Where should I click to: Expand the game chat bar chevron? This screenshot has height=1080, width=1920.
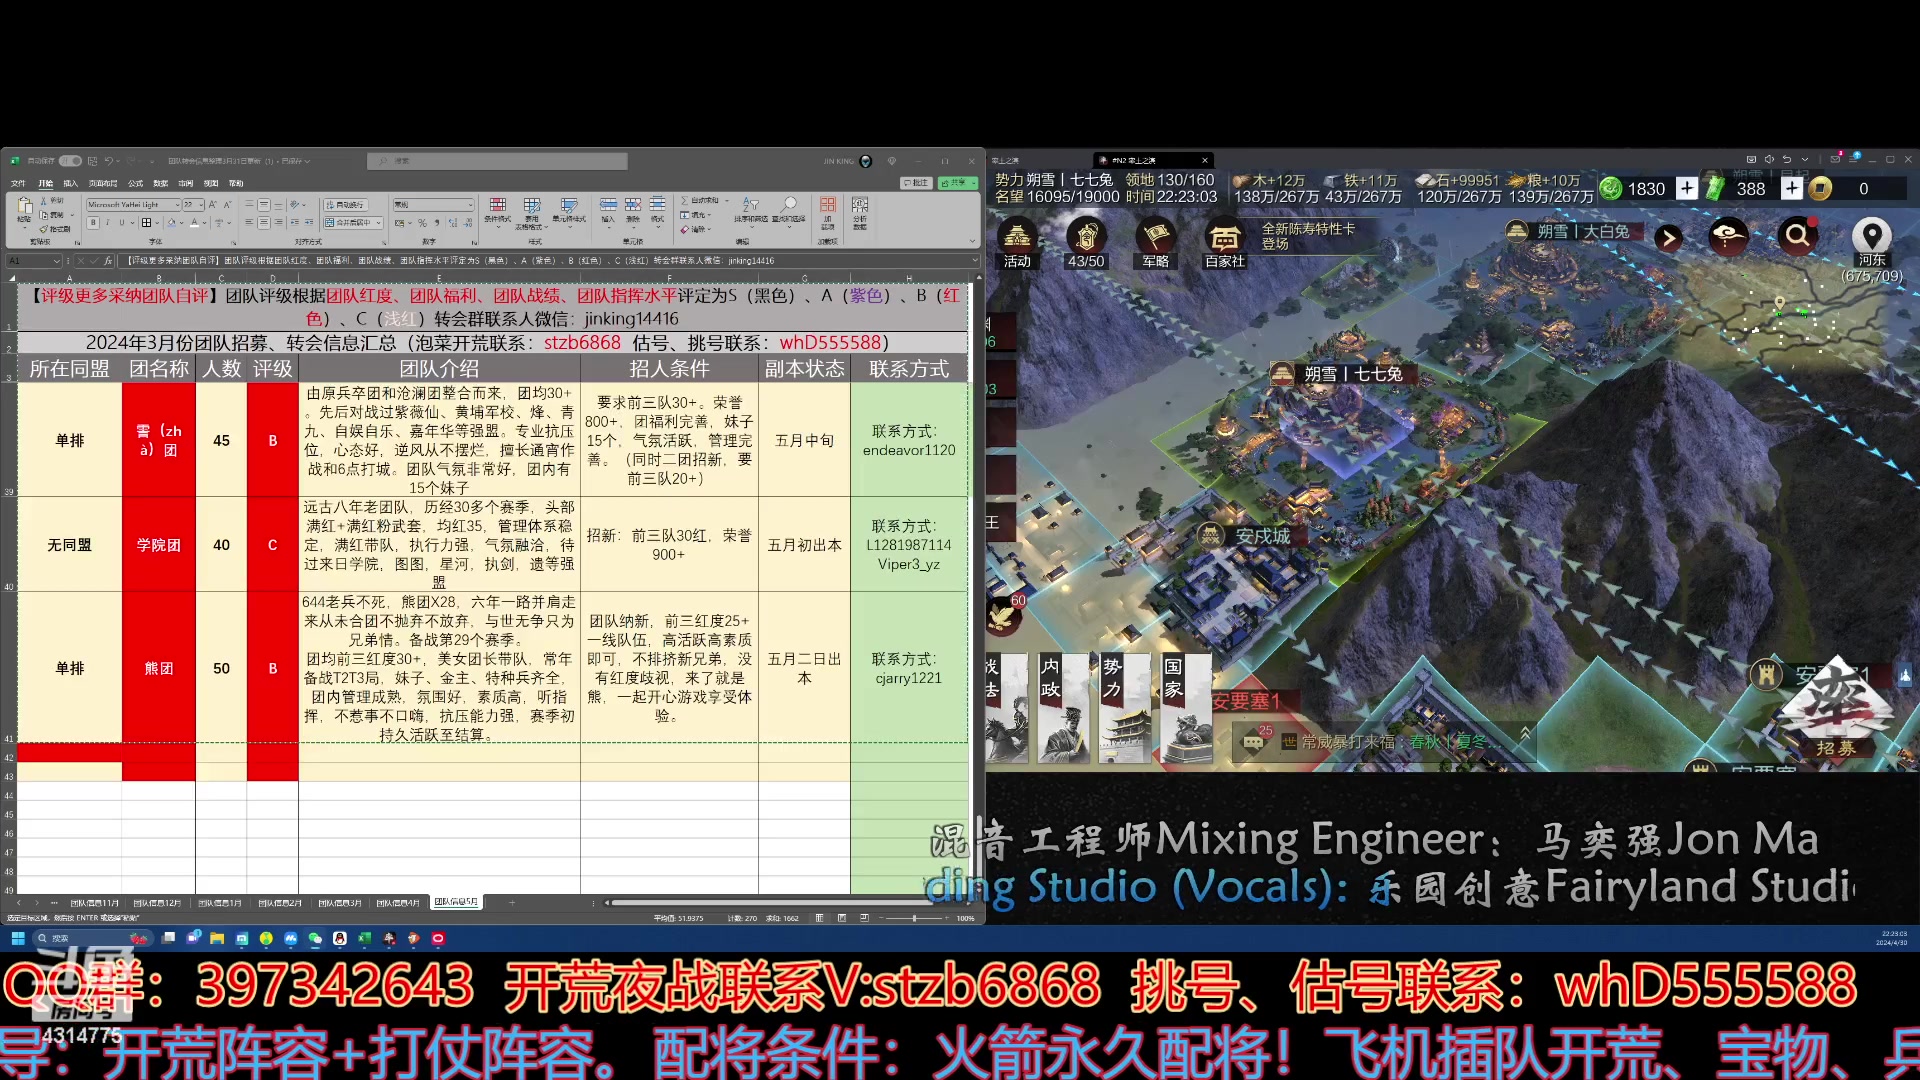pyautogui.click(x=1525, y=734)
